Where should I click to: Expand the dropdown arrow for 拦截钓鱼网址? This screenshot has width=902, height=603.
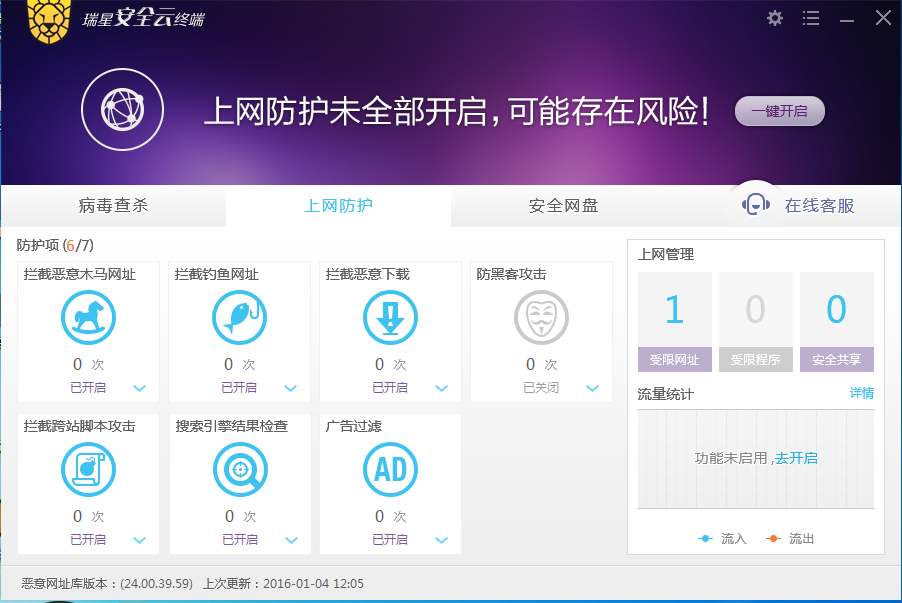tap(291, 388)
